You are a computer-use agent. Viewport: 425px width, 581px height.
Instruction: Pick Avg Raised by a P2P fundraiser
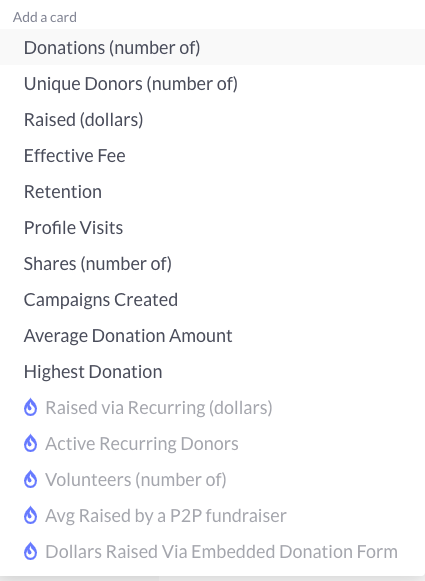[x=212, y=515]
